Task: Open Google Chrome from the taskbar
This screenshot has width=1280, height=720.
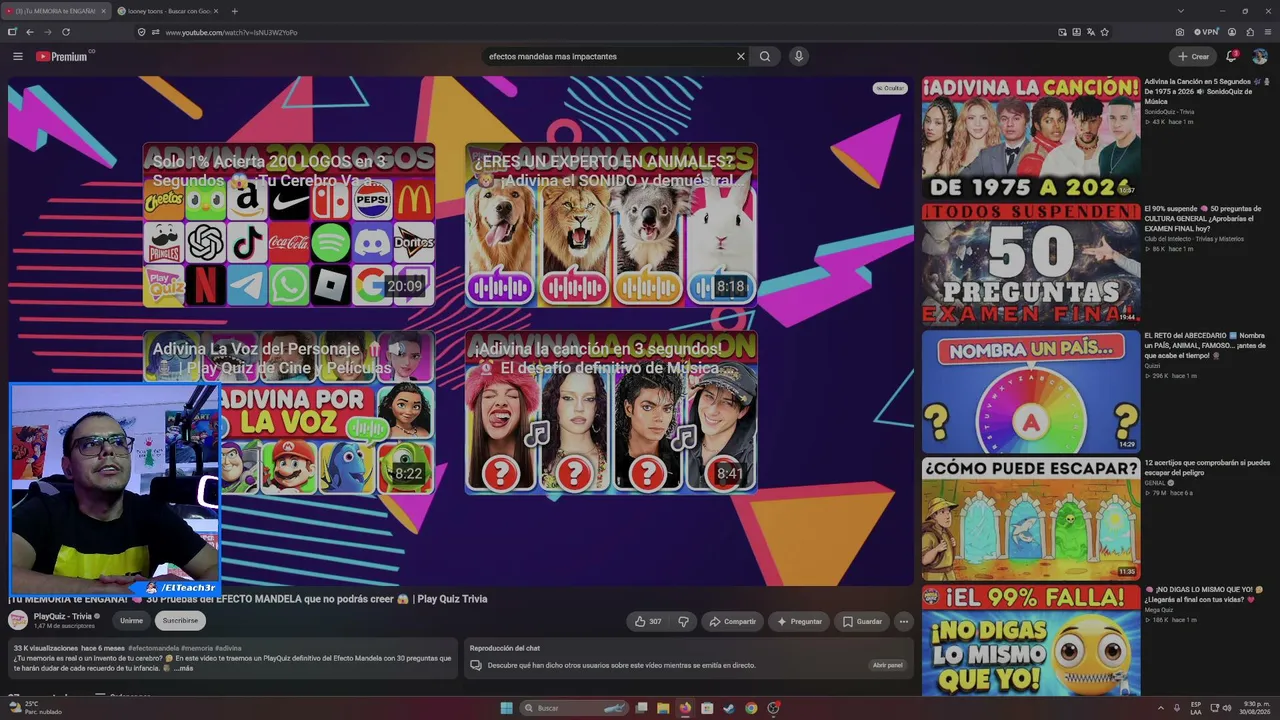Action: coord(751,708)
